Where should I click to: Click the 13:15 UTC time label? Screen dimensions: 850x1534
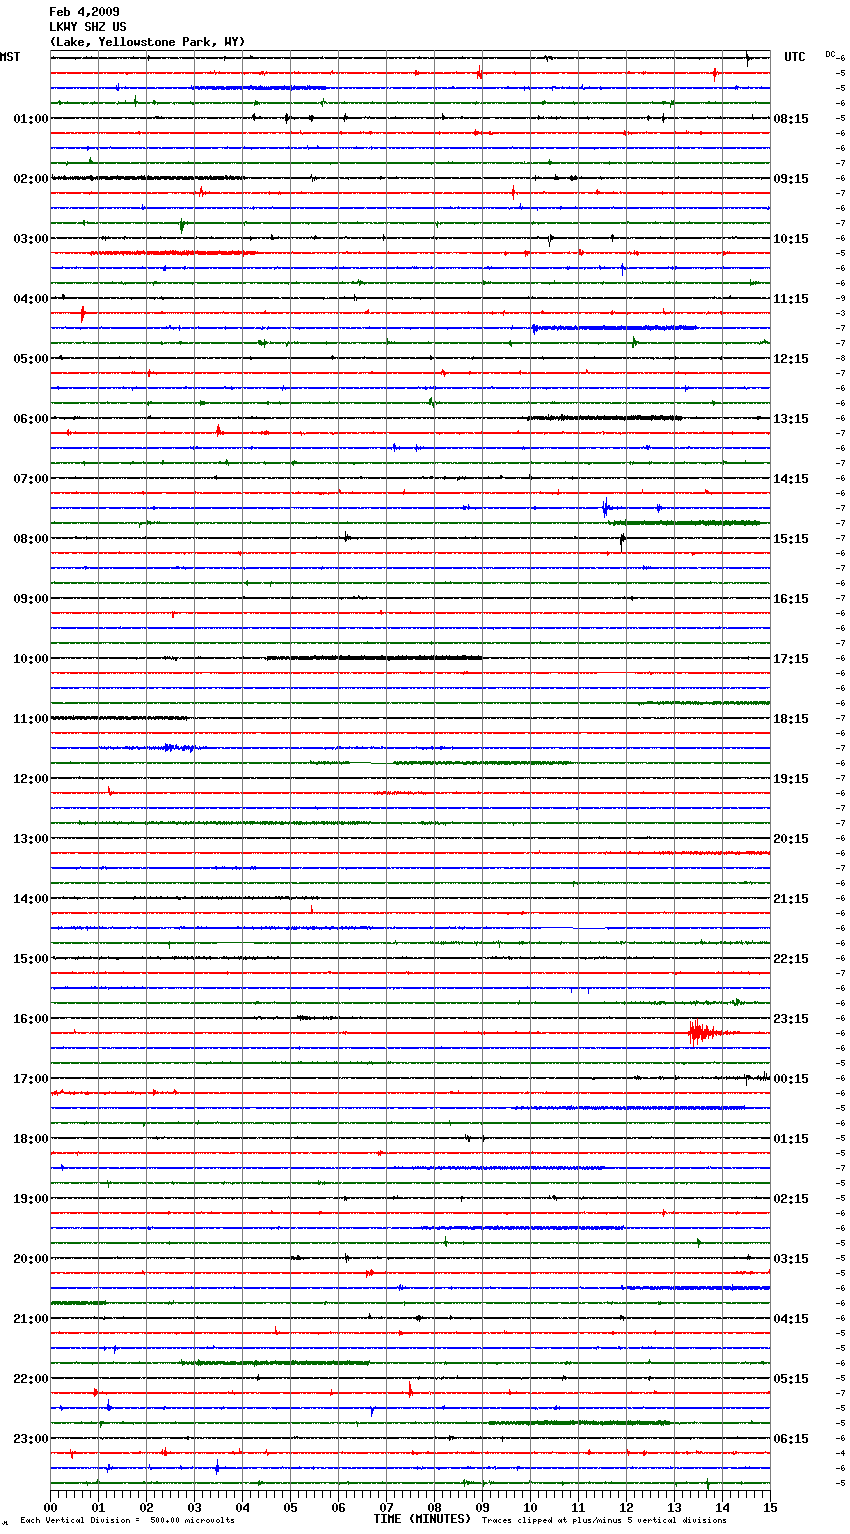click(x=791, y=419)
